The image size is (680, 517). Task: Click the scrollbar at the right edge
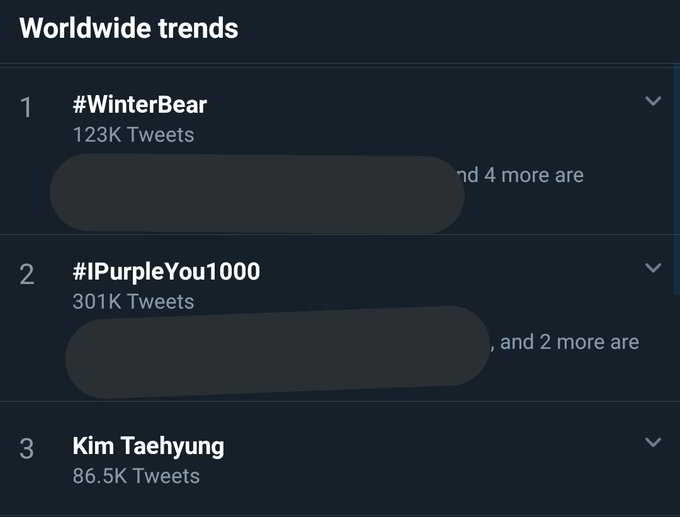(x=676, y=150)
